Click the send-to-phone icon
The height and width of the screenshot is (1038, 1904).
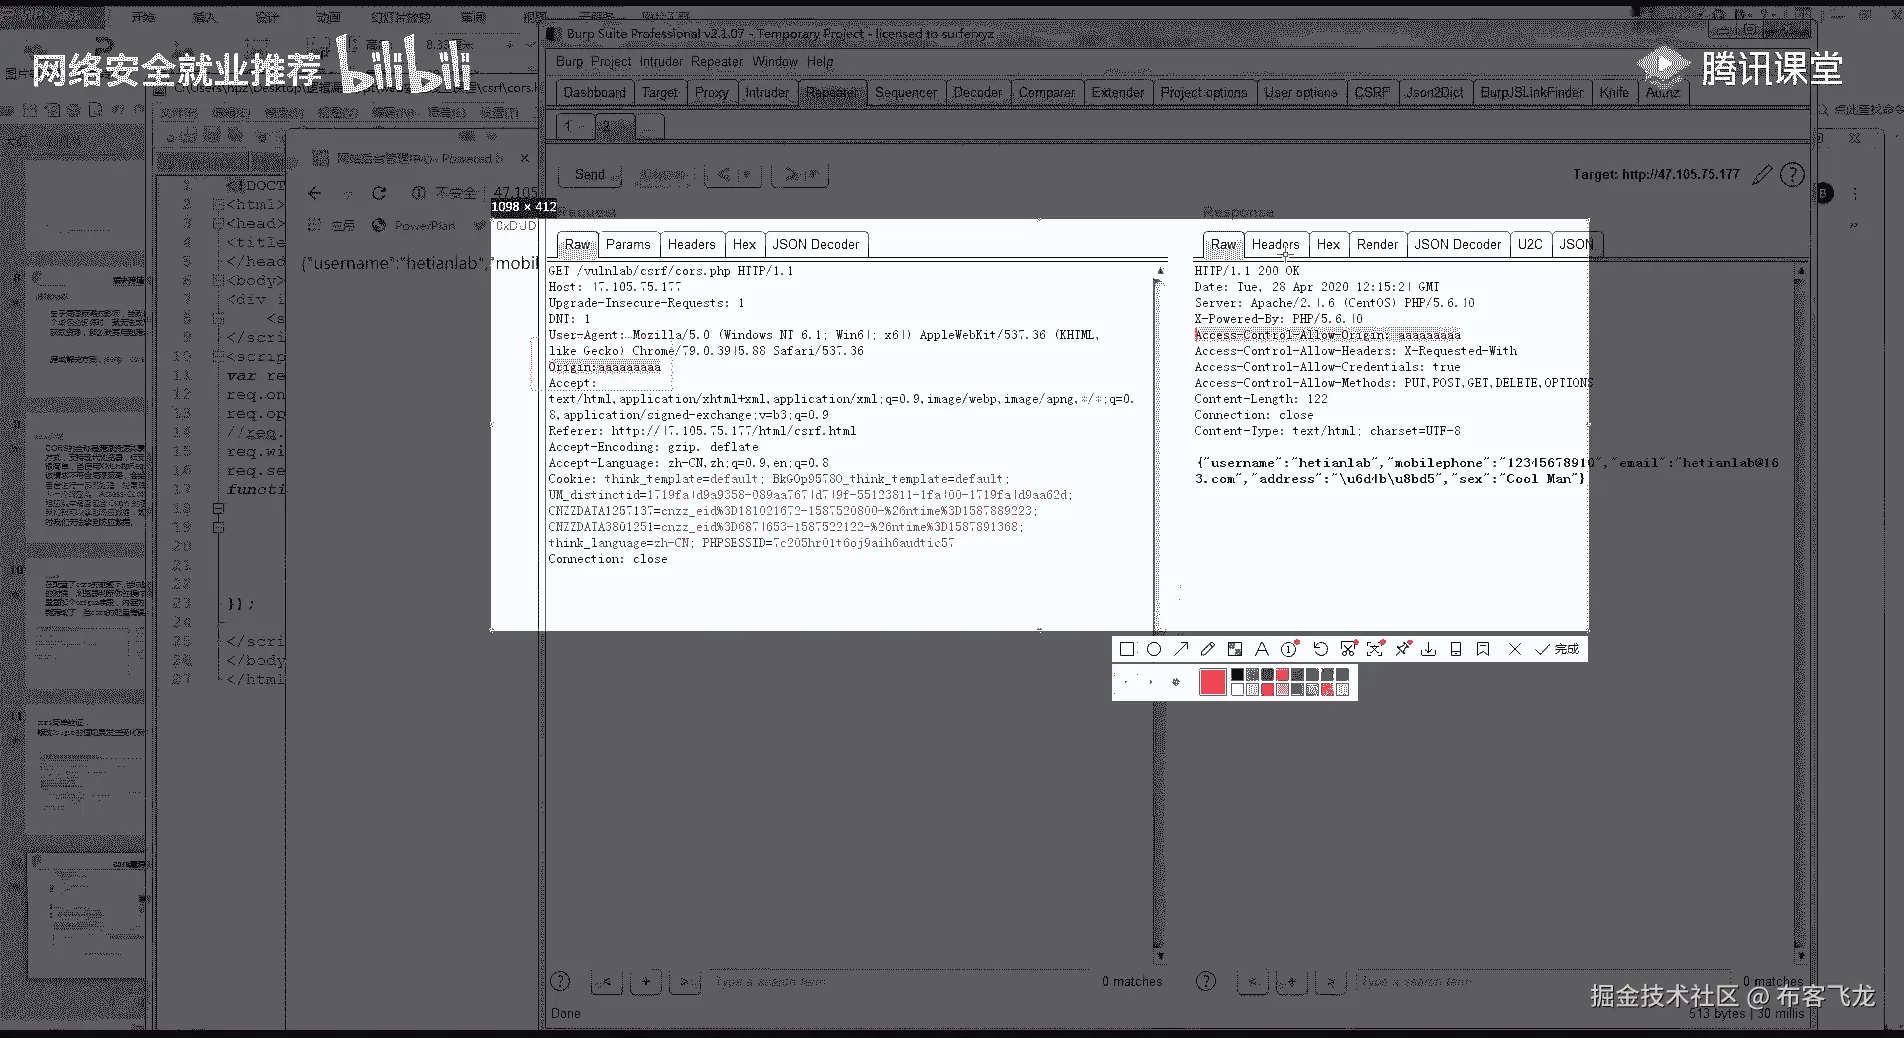tap(1456, 649)
